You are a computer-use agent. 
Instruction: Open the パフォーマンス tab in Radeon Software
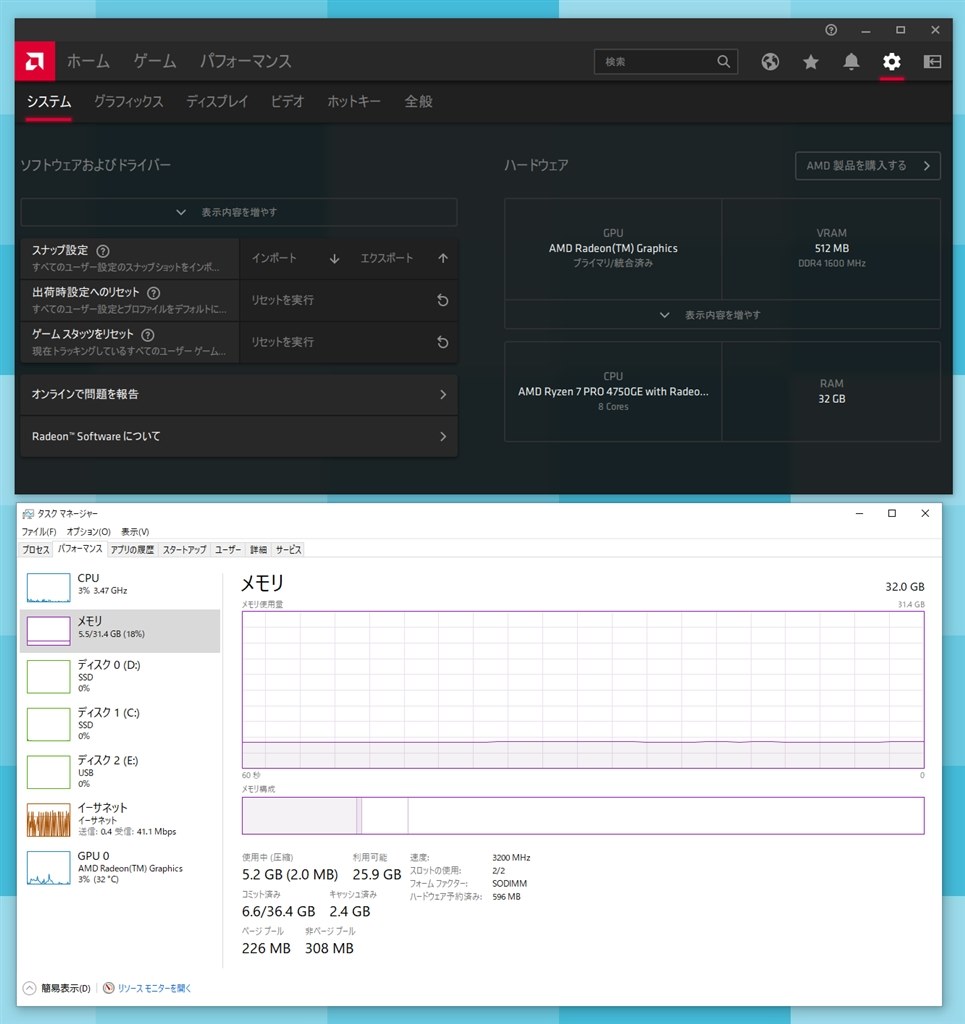tap(245, 61)
